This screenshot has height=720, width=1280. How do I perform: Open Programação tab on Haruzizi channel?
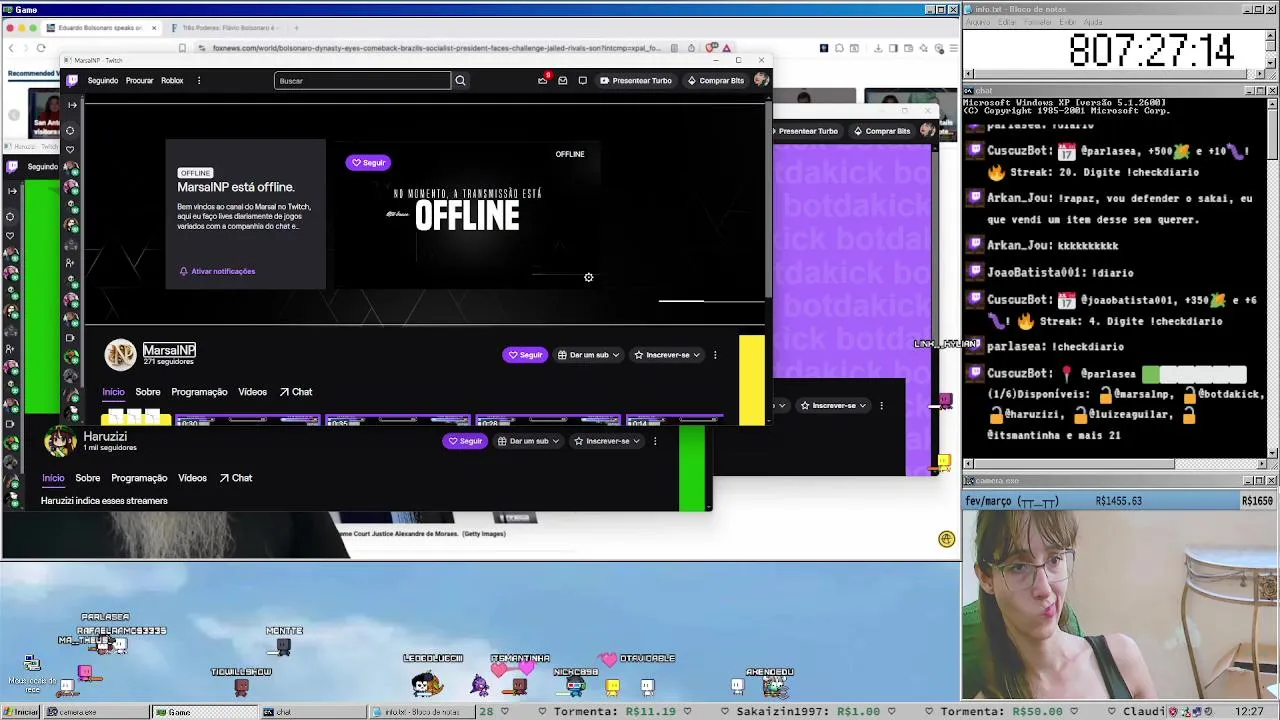(x=139, y=478)
